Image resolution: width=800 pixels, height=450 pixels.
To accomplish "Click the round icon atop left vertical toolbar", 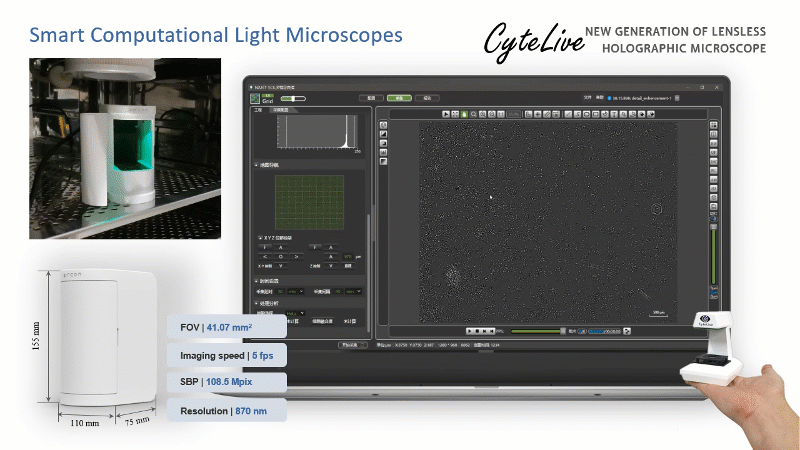I will [x=384, y=125].
